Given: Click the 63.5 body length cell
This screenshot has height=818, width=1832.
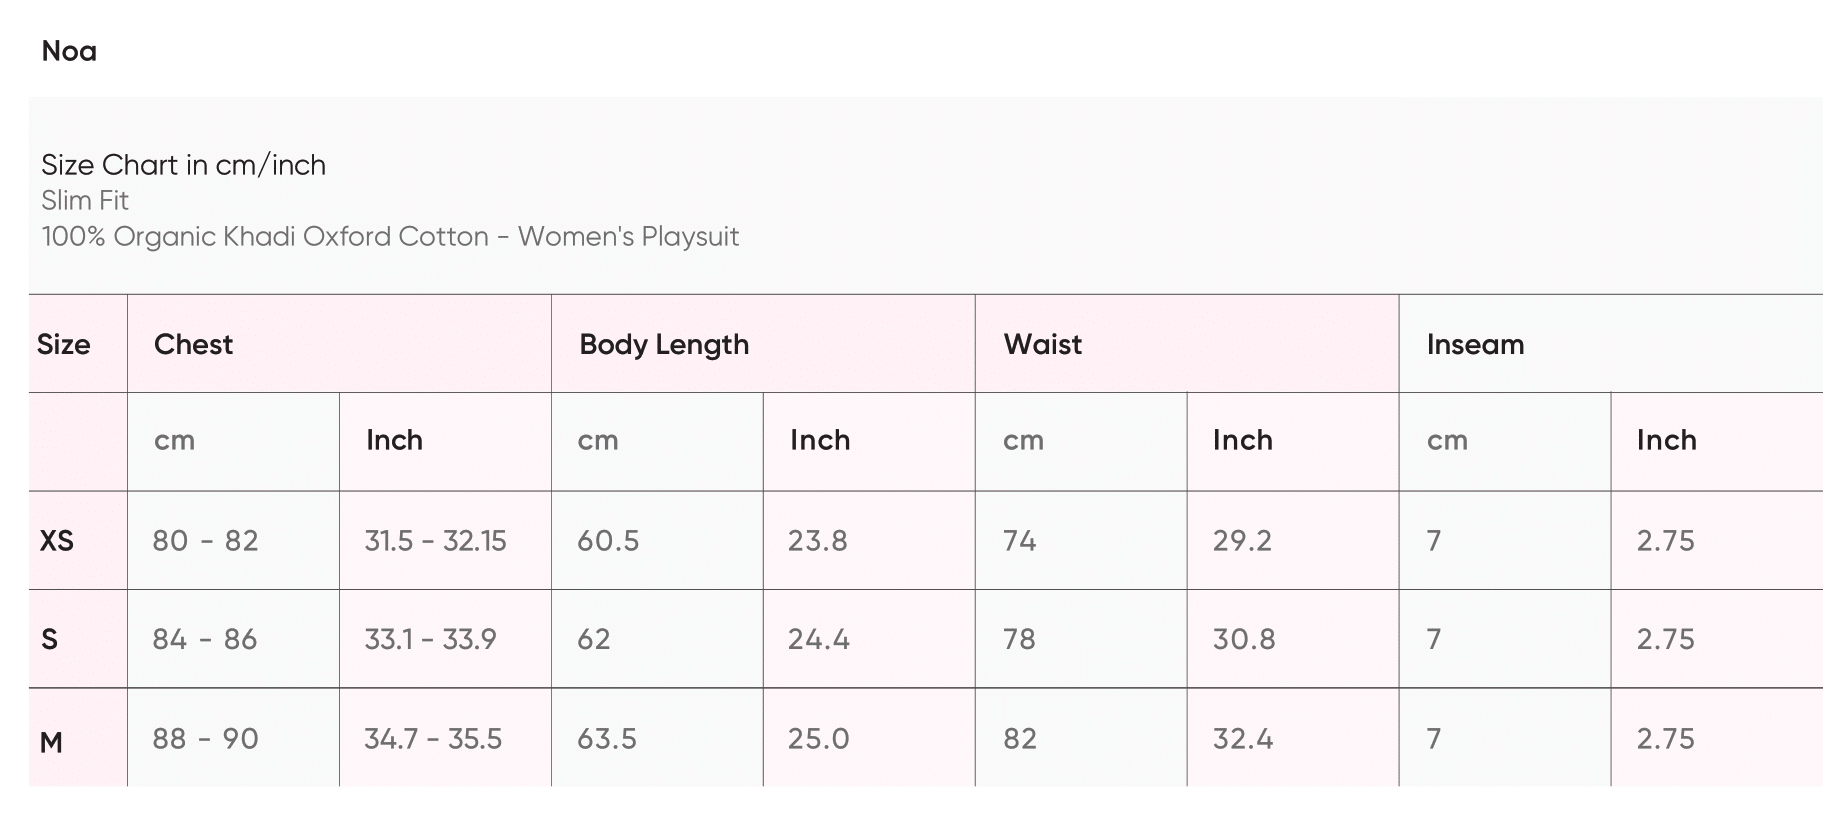Looking at the screenshot, I should pyautogui.click(x=606, y=739).
